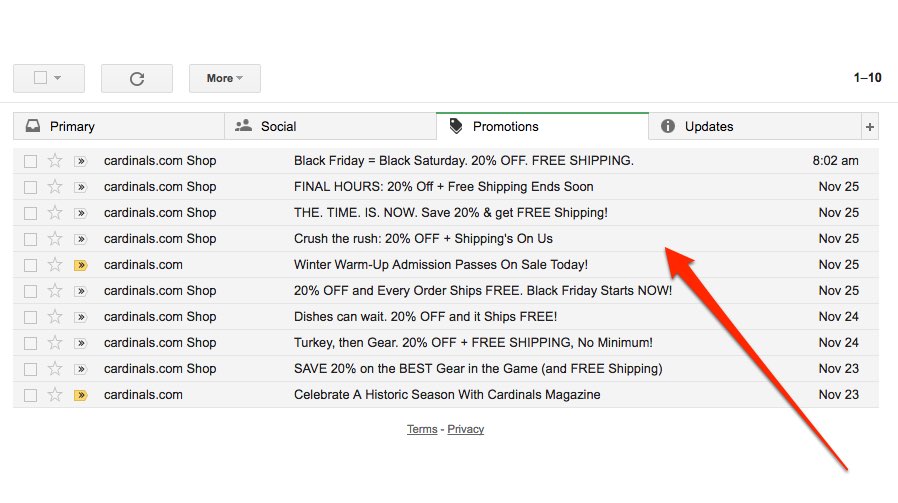
Task: Open the select dropdown arrow
Action: click(57, 78)
